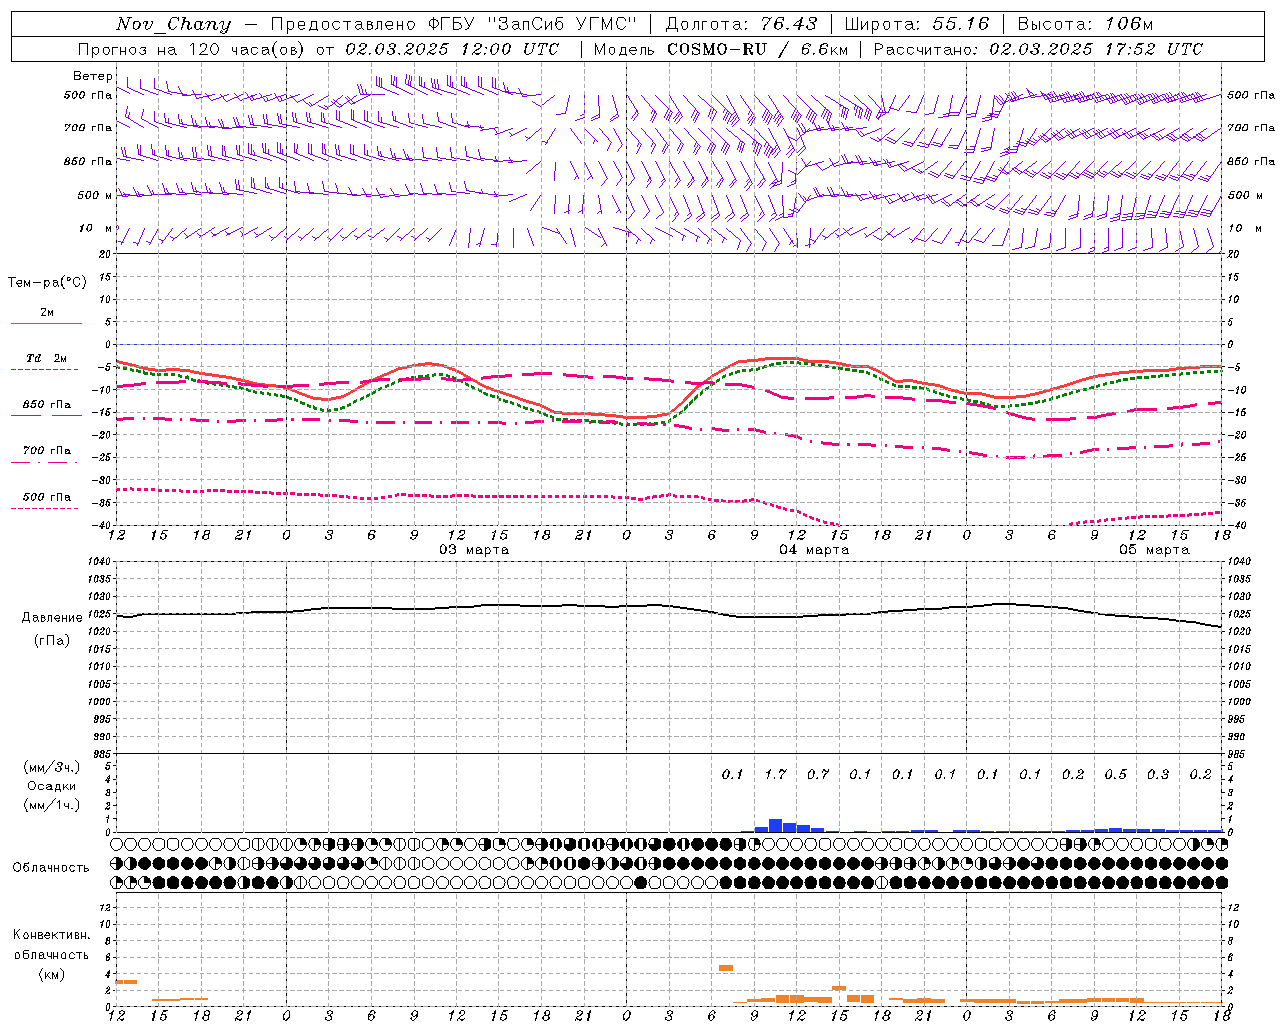
Task: Click the Ветер wind panel label
Action: 93,76
